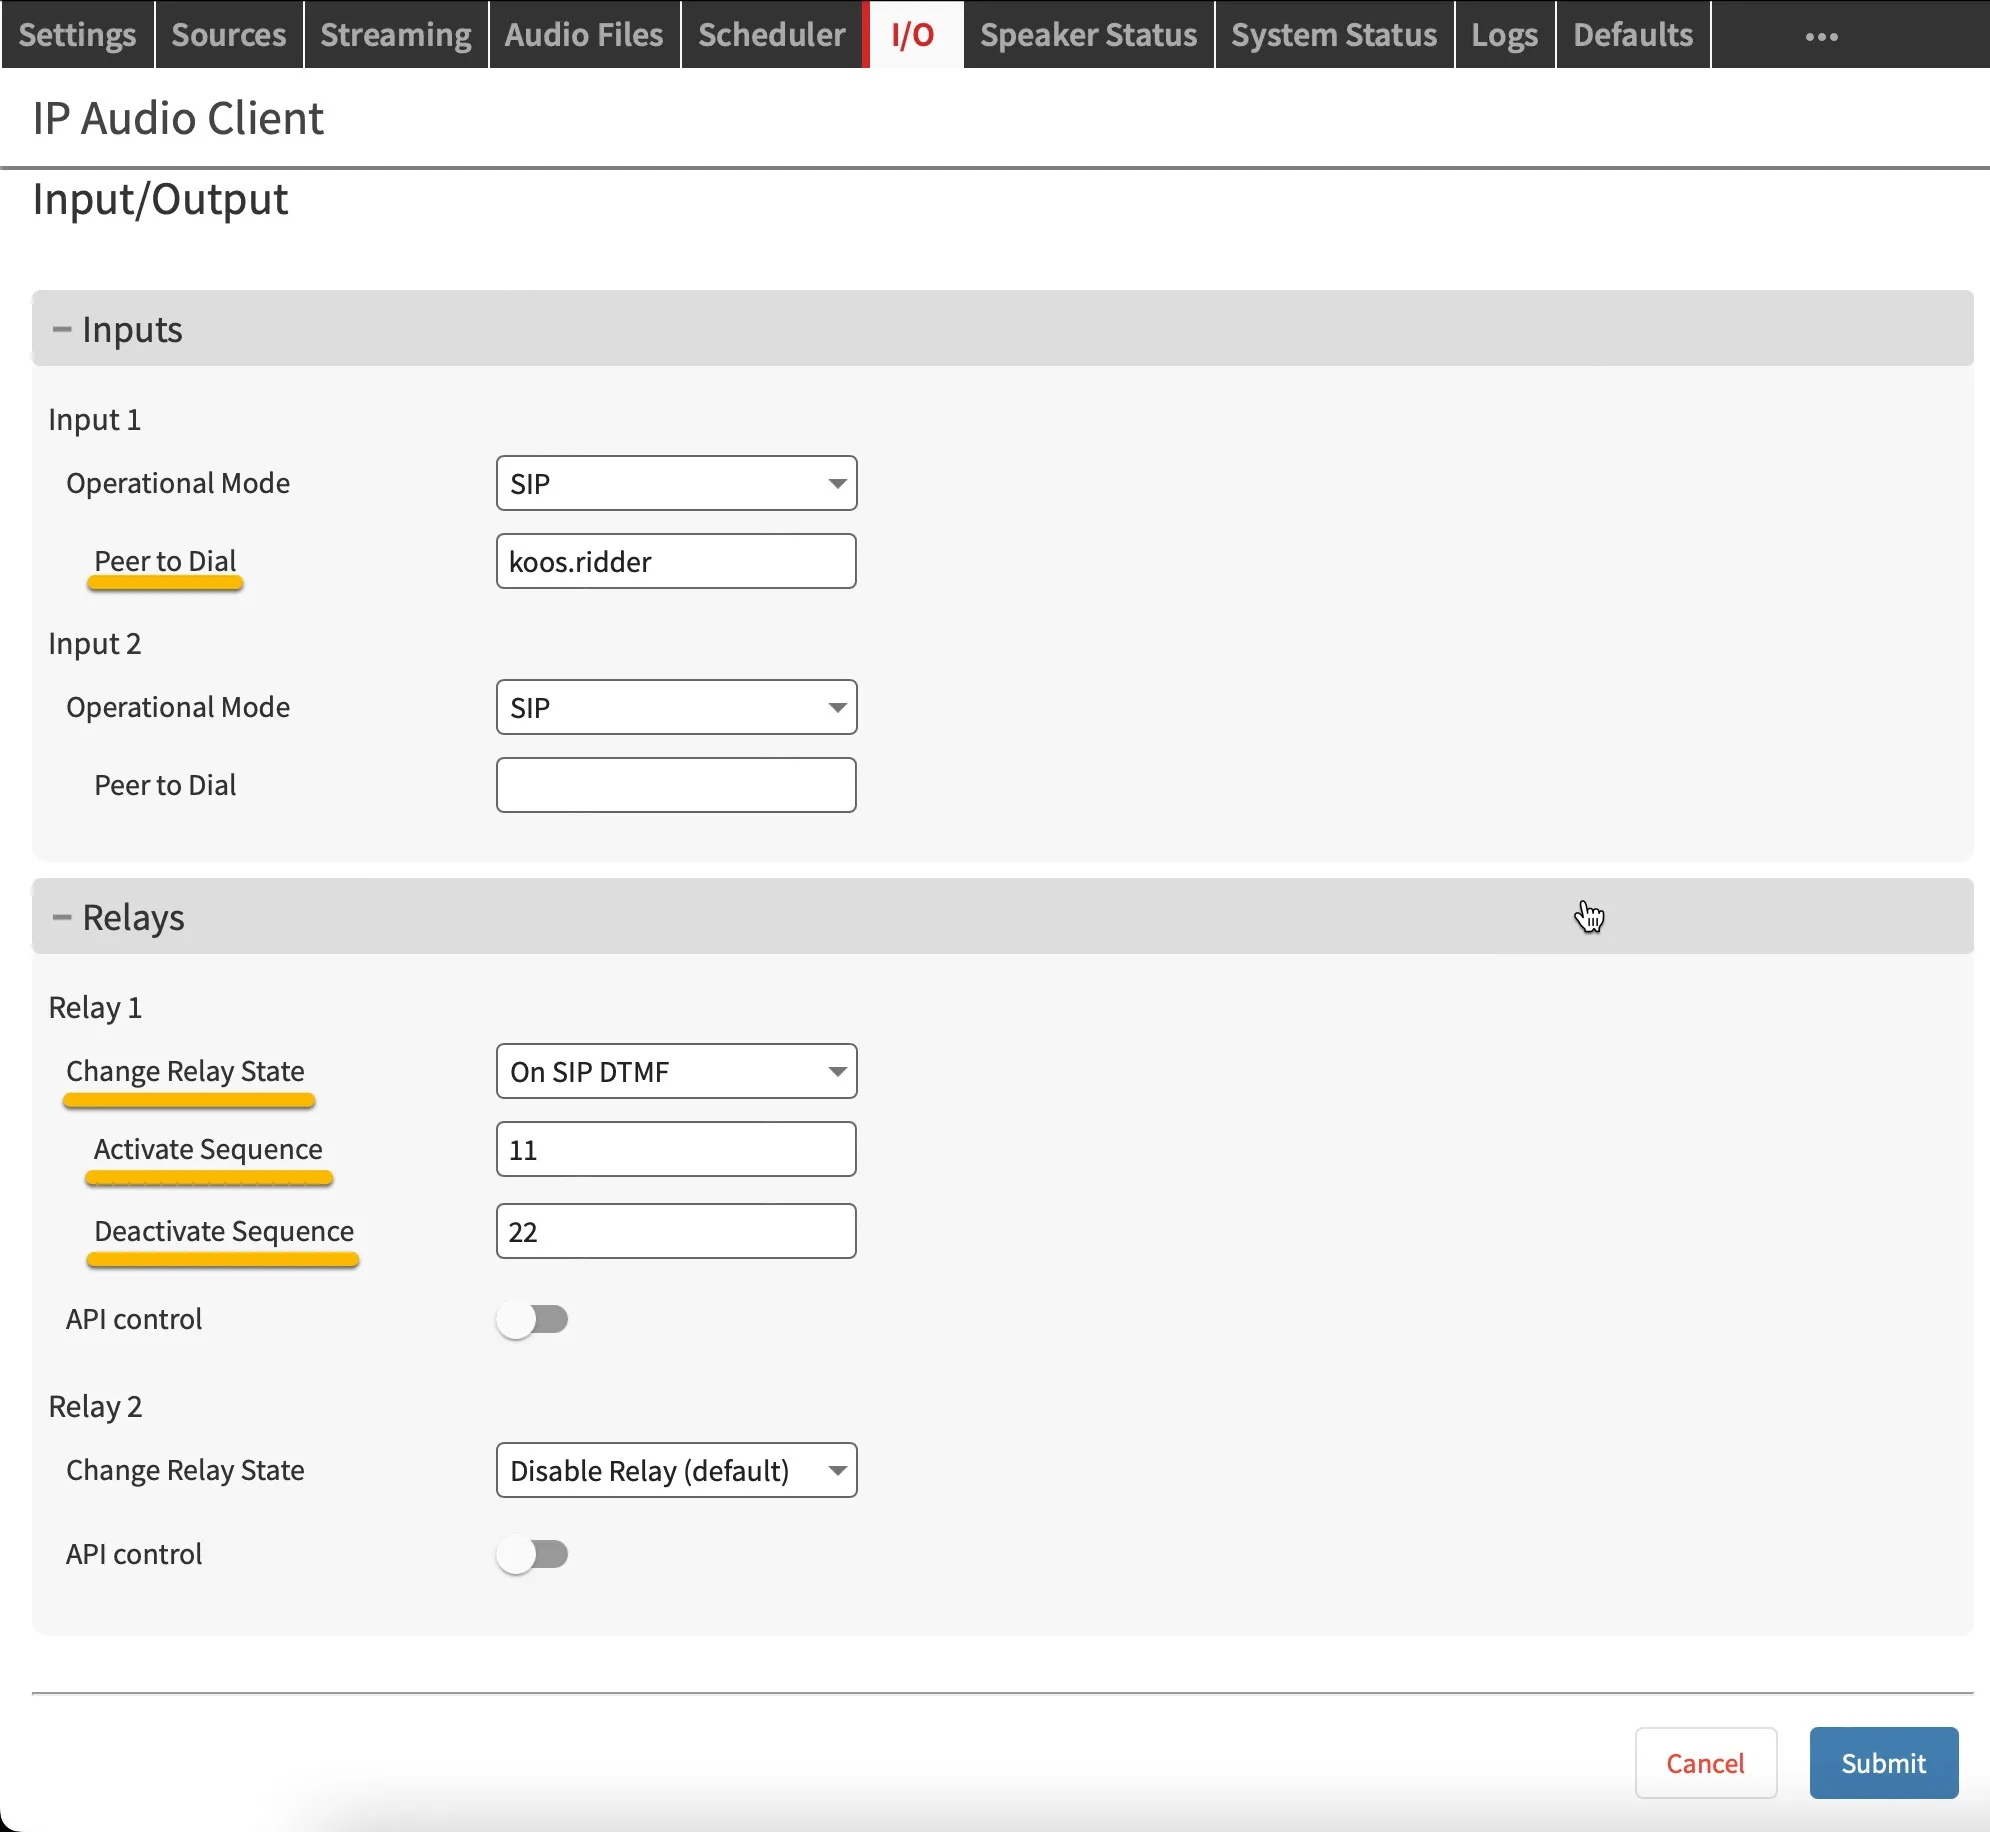Screen dimensions: 1990x1832
Task: Open the System Status tab
Action: 1334,35
